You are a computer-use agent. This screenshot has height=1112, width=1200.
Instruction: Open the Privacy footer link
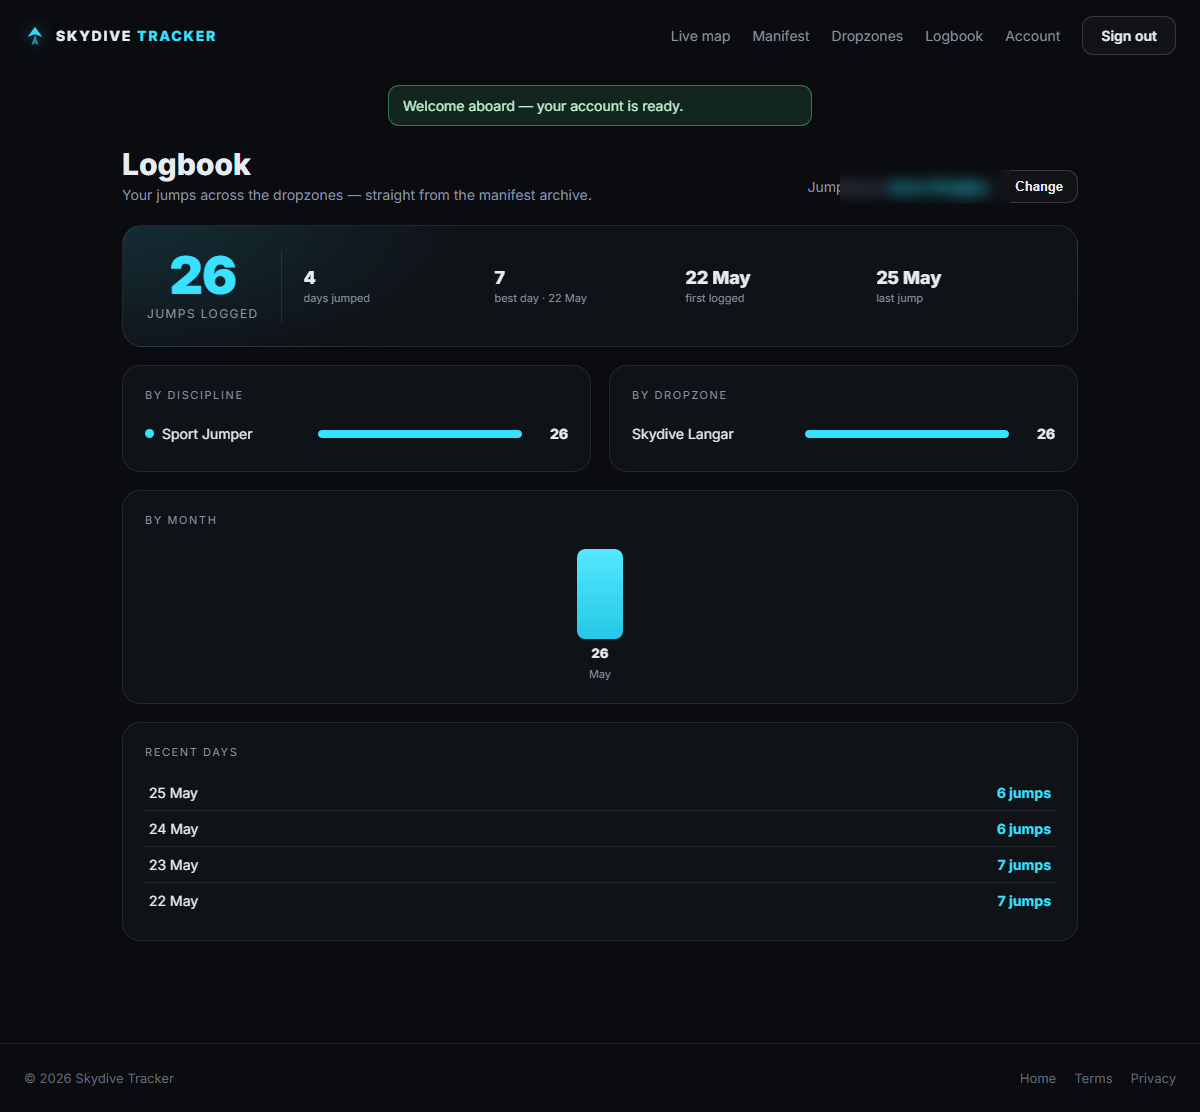pyautogui.click(x=1153, y=1078)
